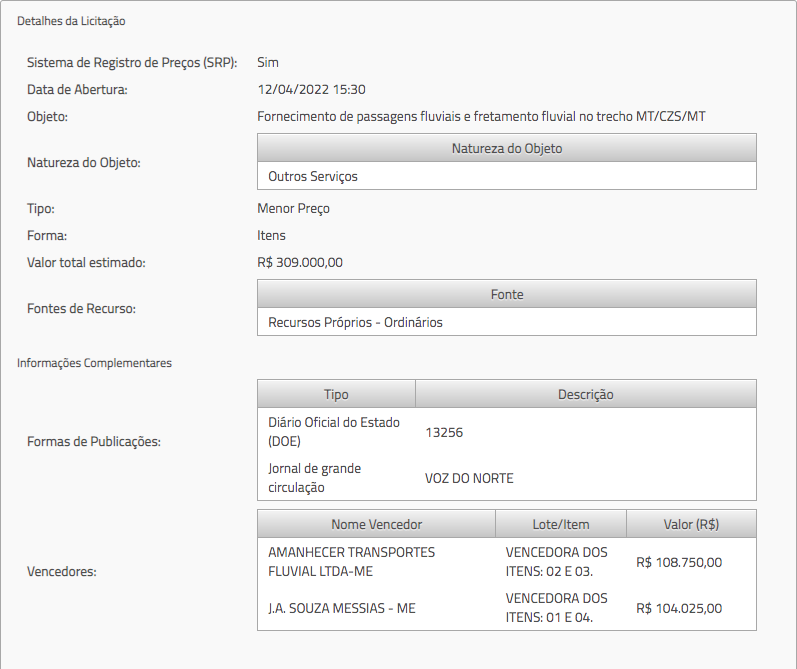Viewport: 797px width, 669px height.
Task: Select the Outros Serviços table row
Action: 313,176
